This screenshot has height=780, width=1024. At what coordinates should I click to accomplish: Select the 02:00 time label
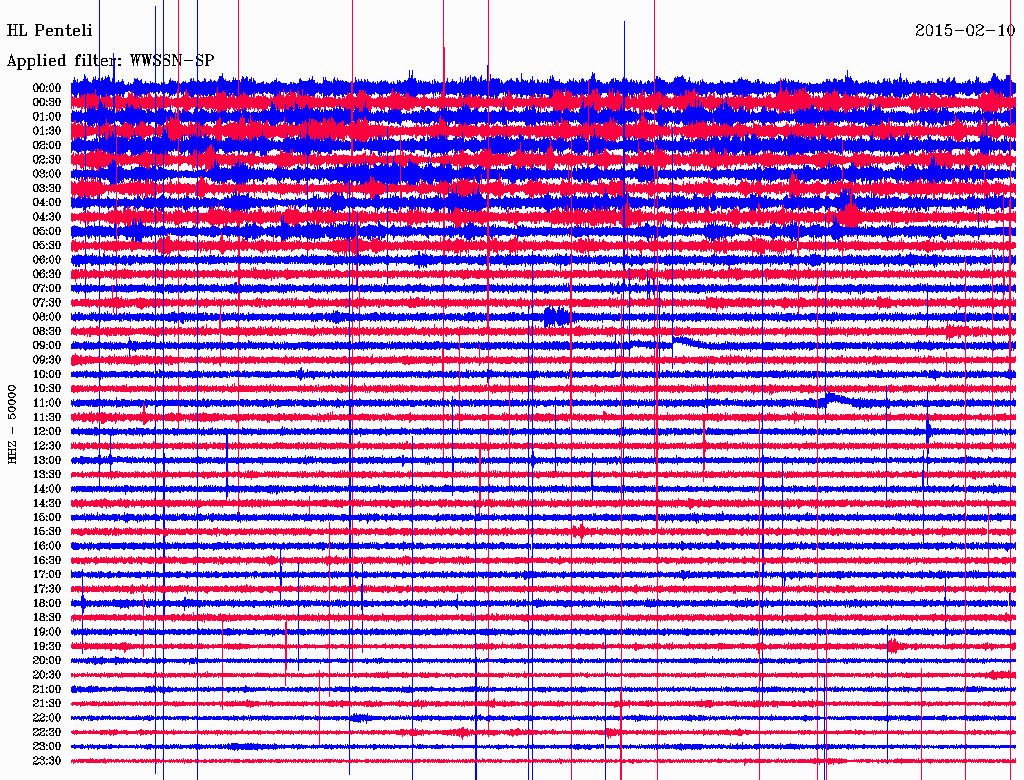click(x=47, y=145)
